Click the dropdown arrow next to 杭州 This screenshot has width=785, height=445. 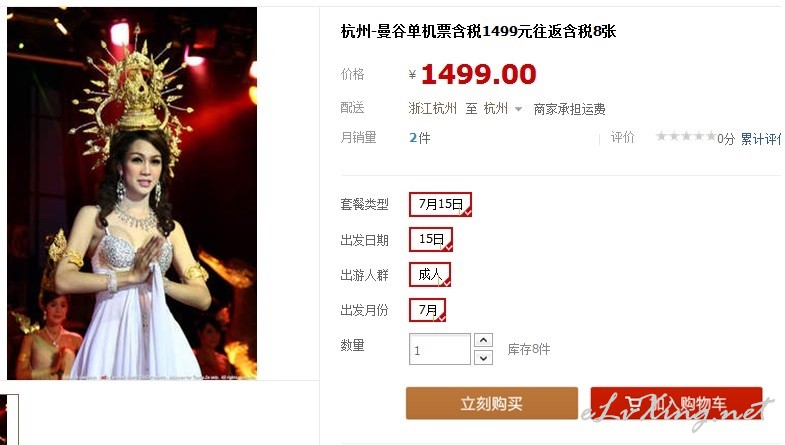click(x=519, y=109)
